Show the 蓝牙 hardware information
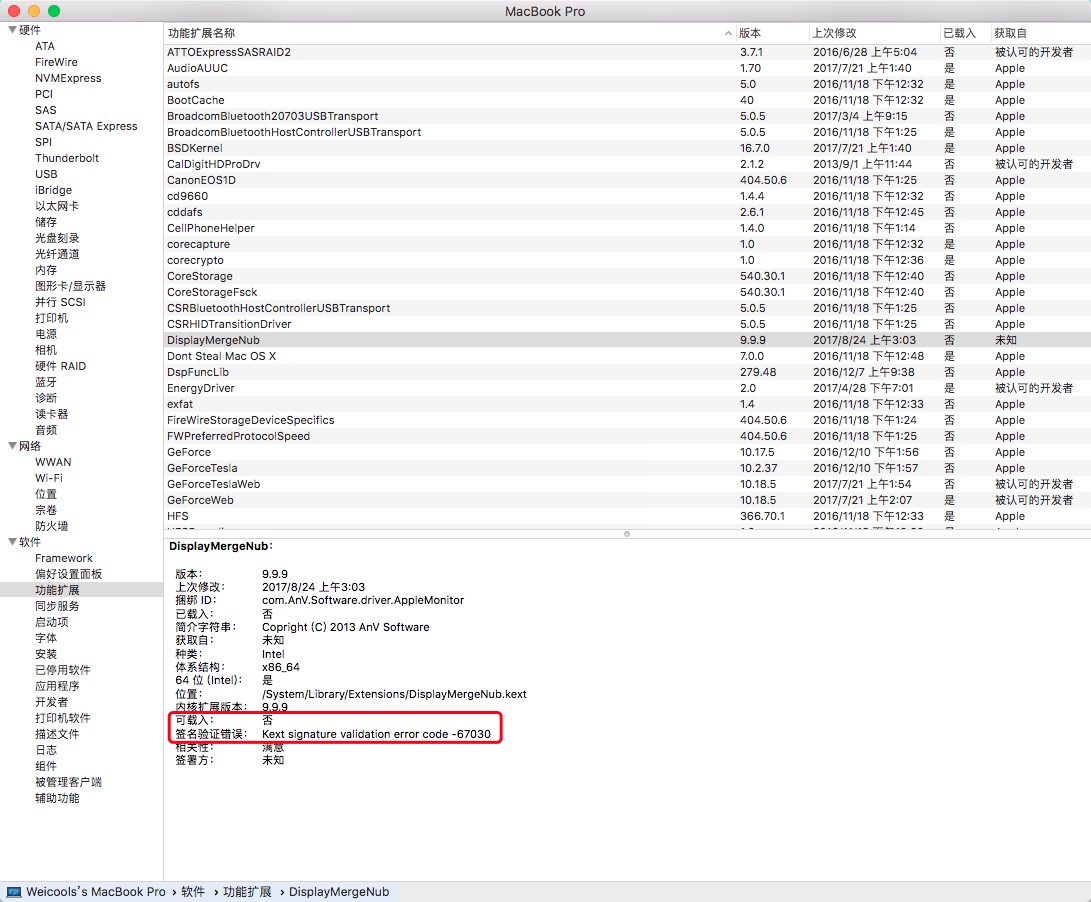The height and width of the screenshot is (902, 1091). [46, 382]
